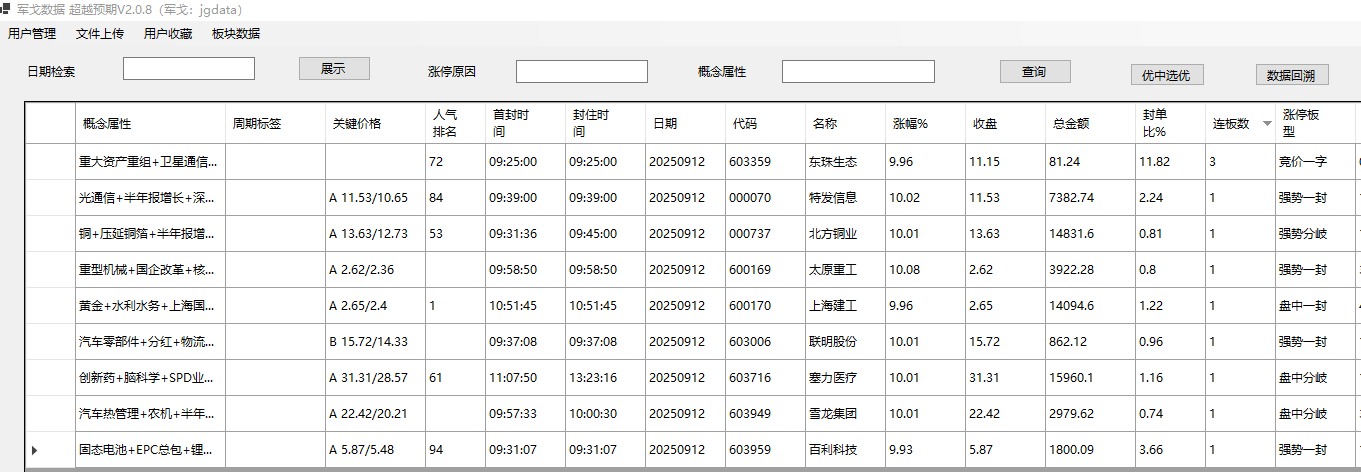Sort by 涨幅% column header
The image size is (1361, 472).
tap(910, 124)
